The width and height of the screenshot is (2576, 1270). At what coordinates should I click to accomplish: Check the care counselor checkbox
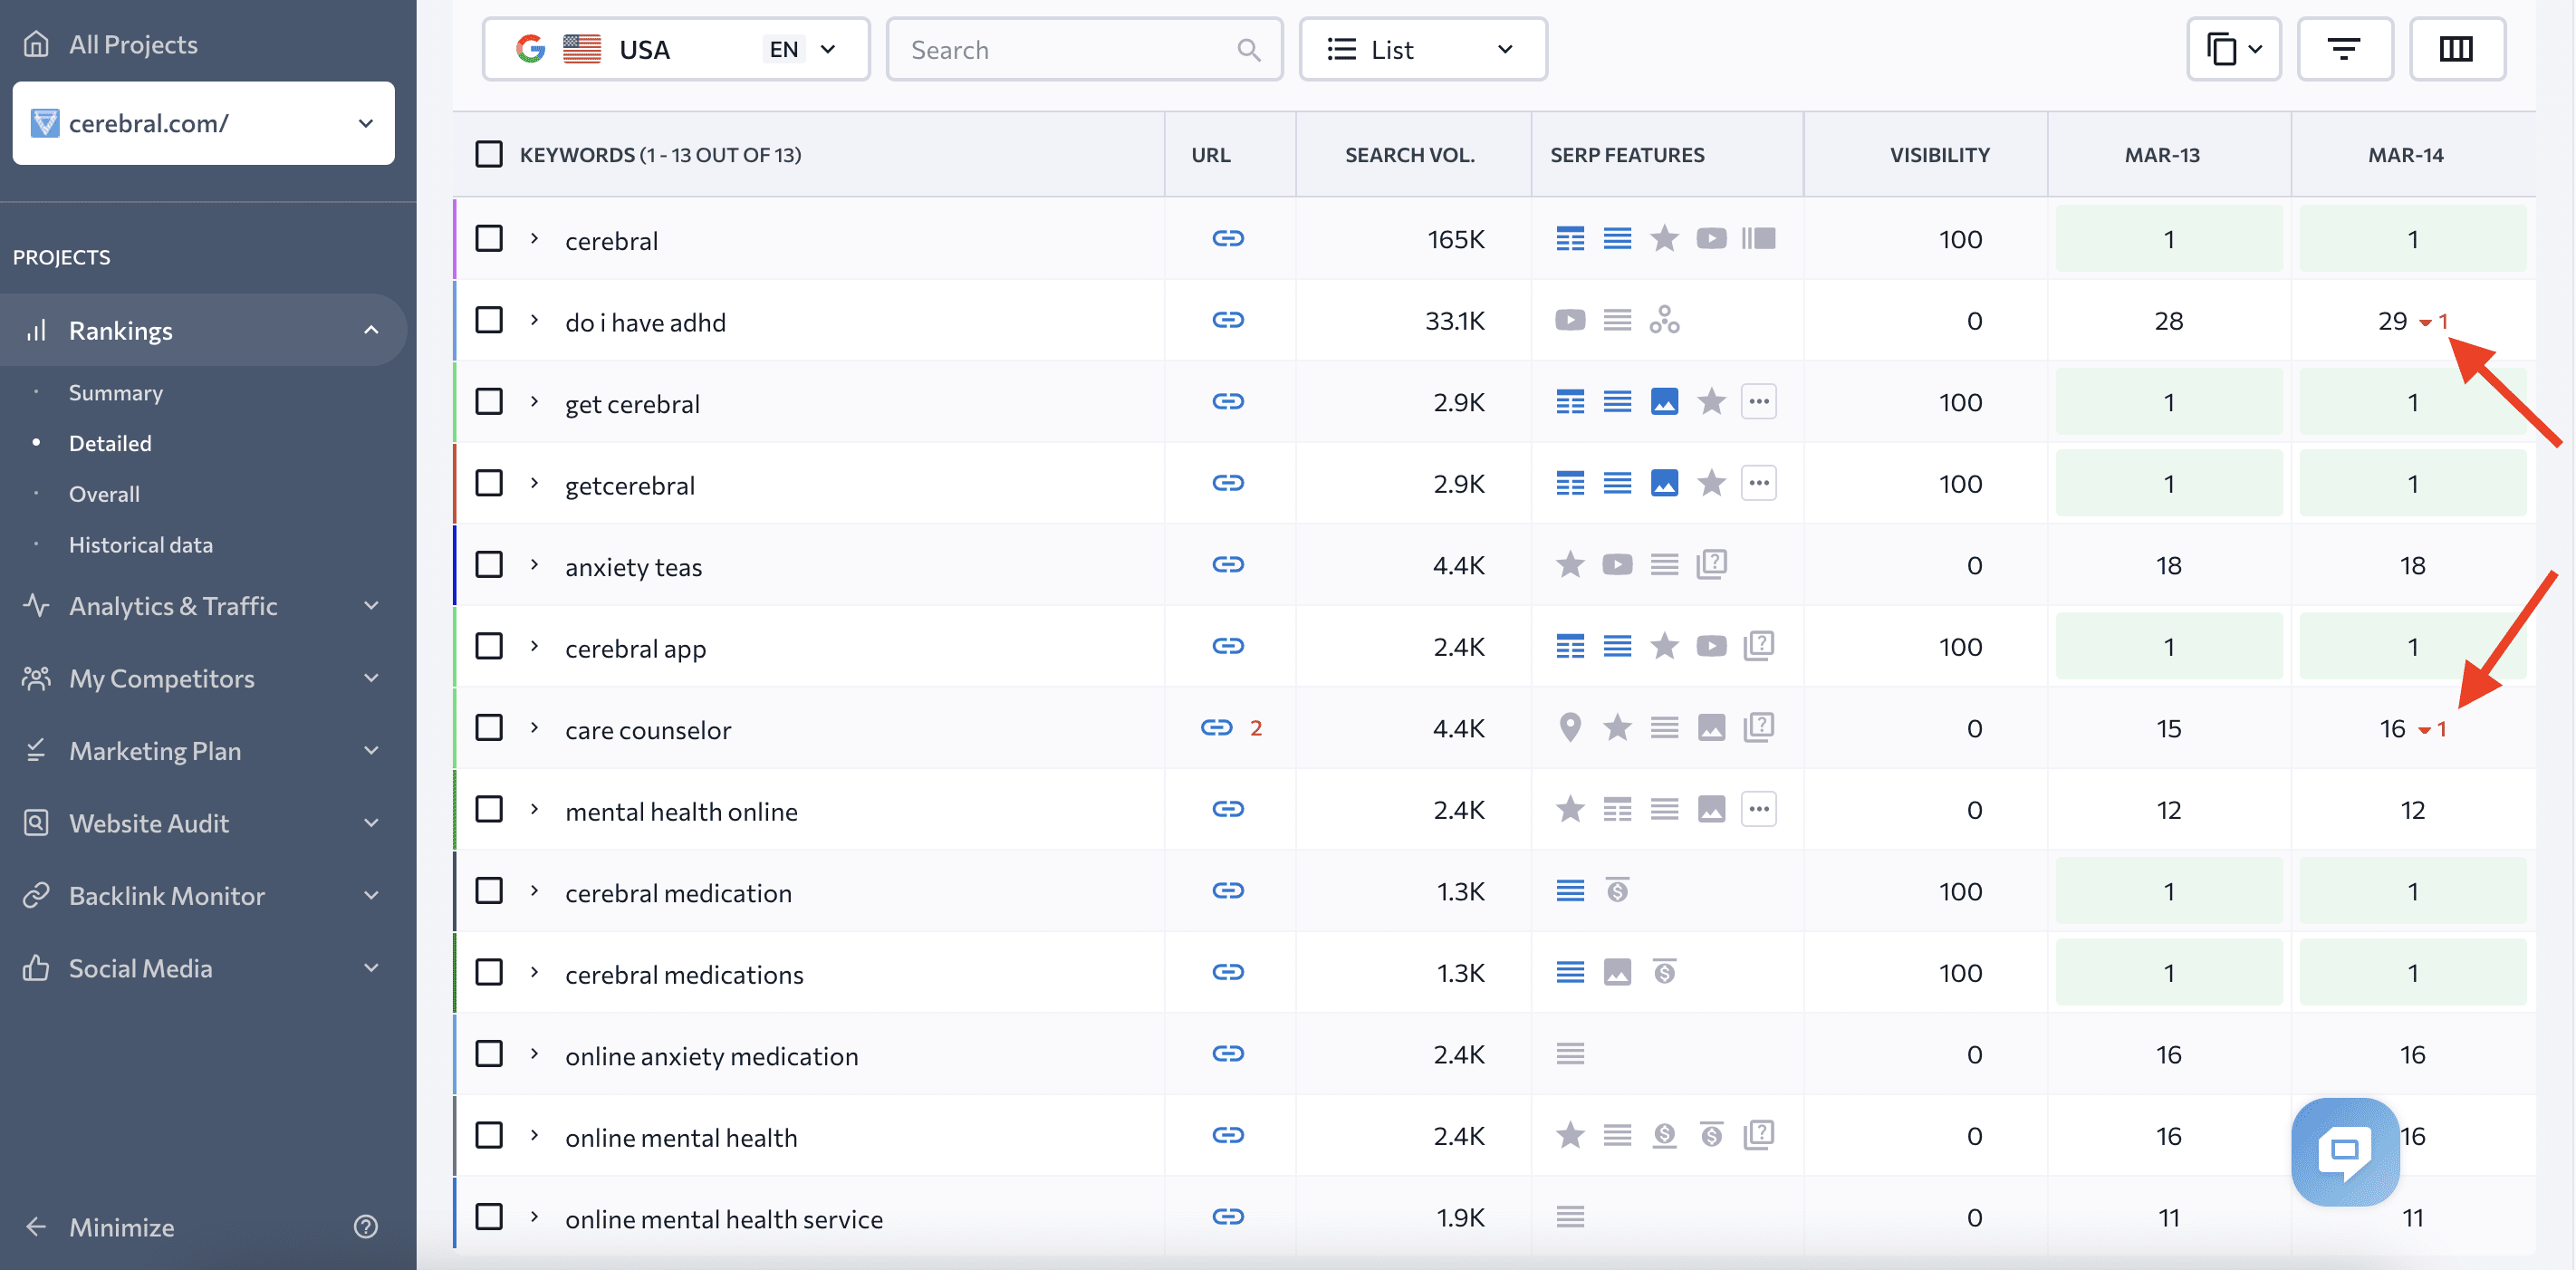[489, 727]
